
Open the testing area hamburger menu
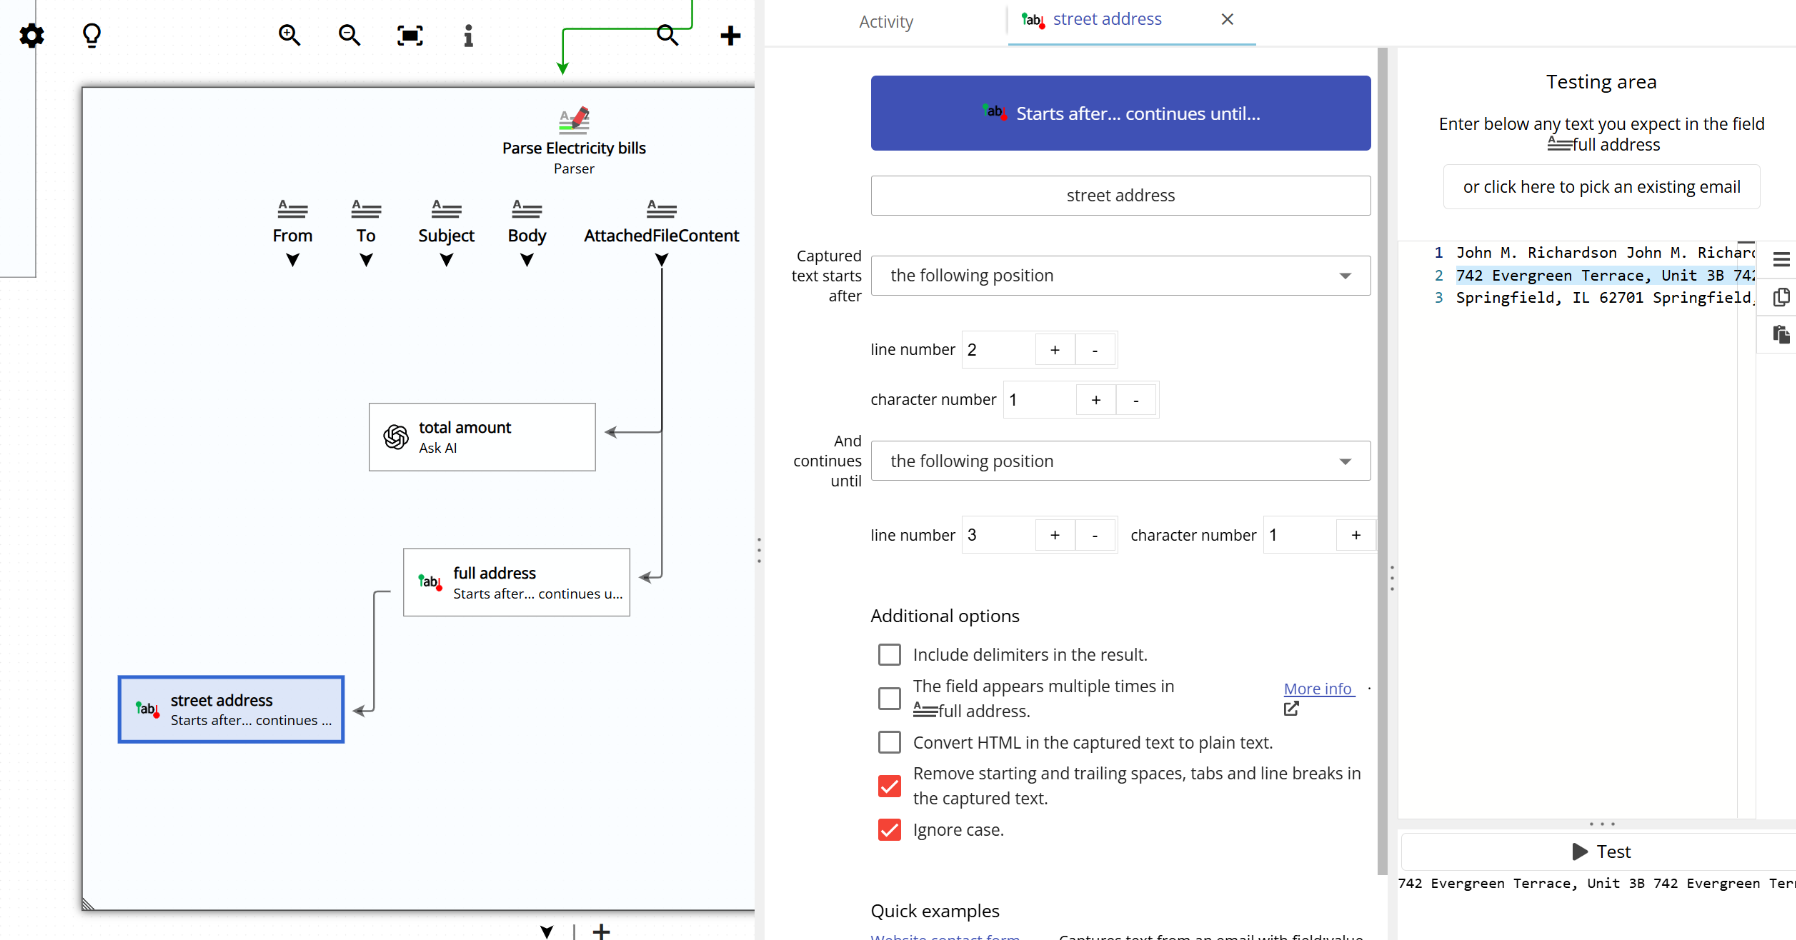pos(1781,260)
